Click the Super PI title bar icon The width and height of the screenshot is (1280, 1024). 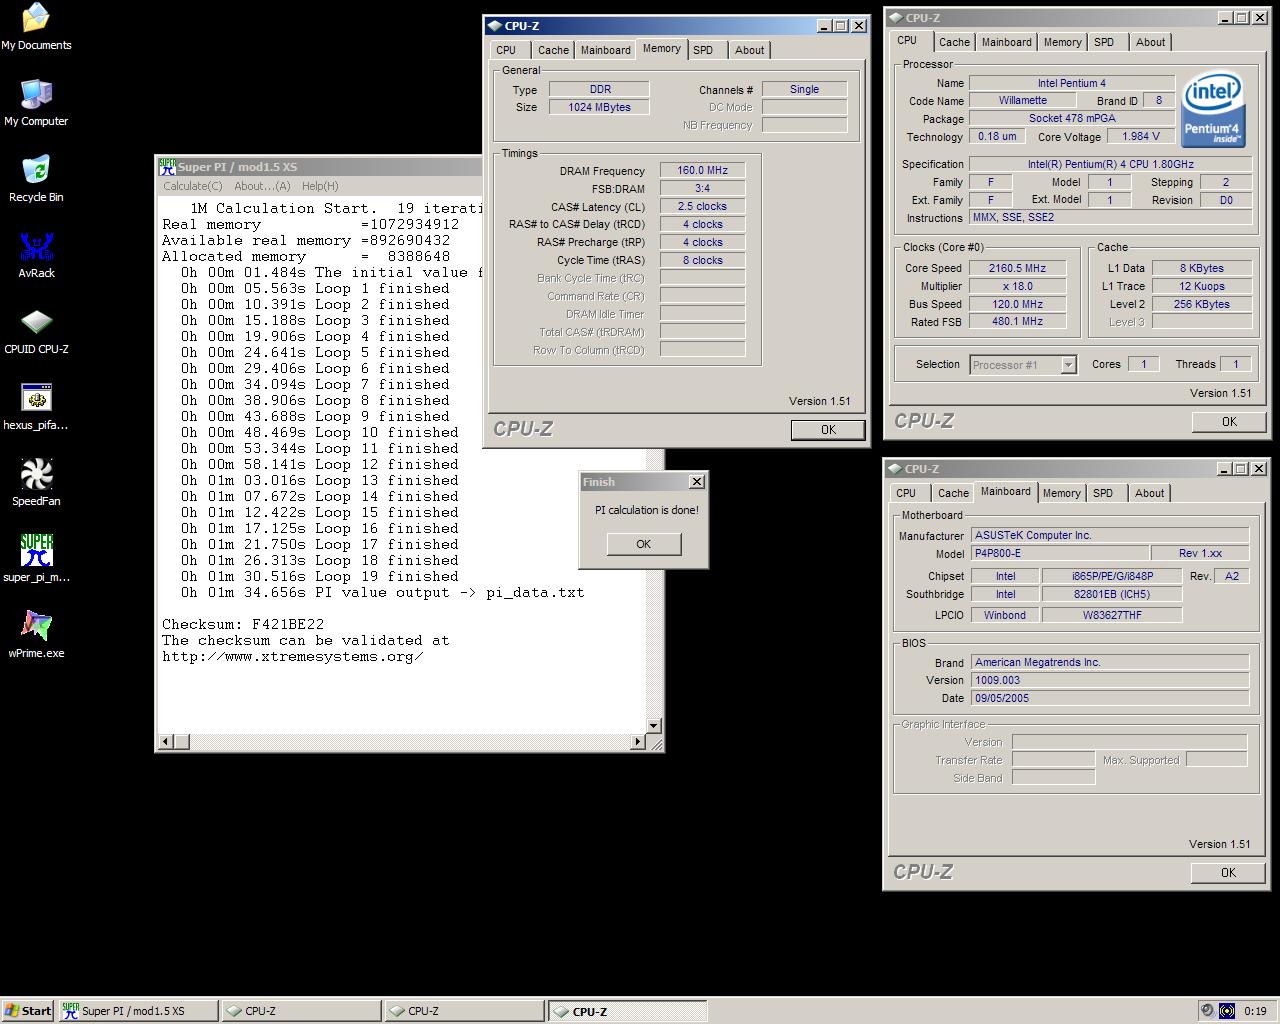coord(167,166)
